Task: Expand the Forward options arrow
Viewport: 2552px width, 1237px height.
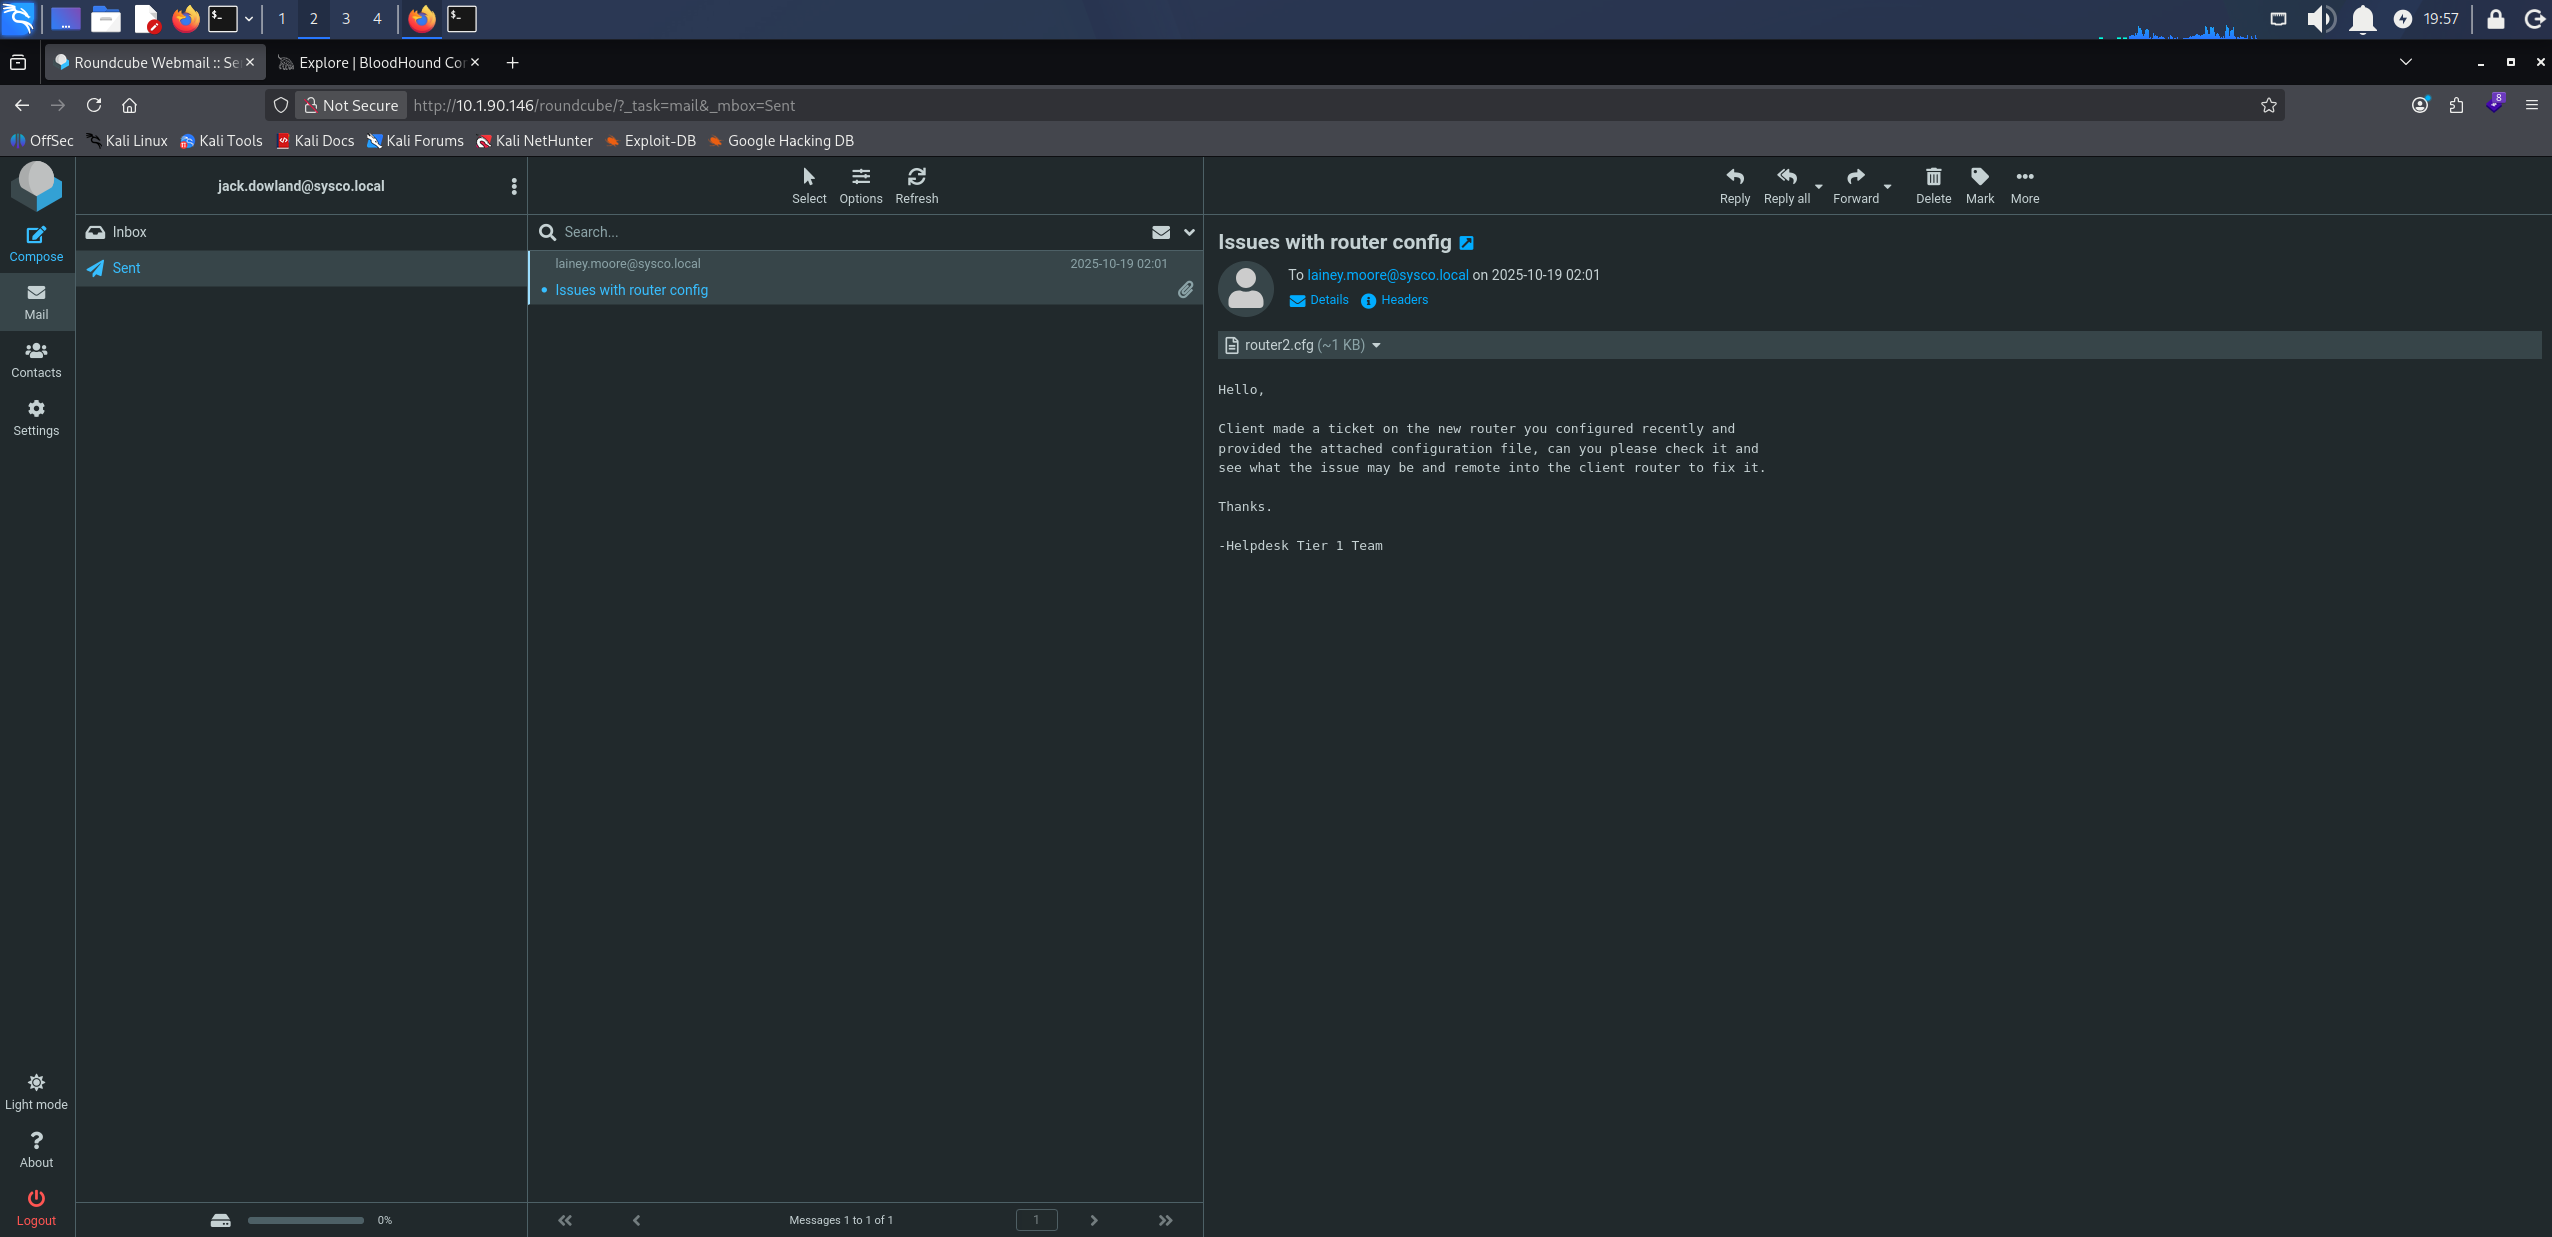Action: point(1887,186)
